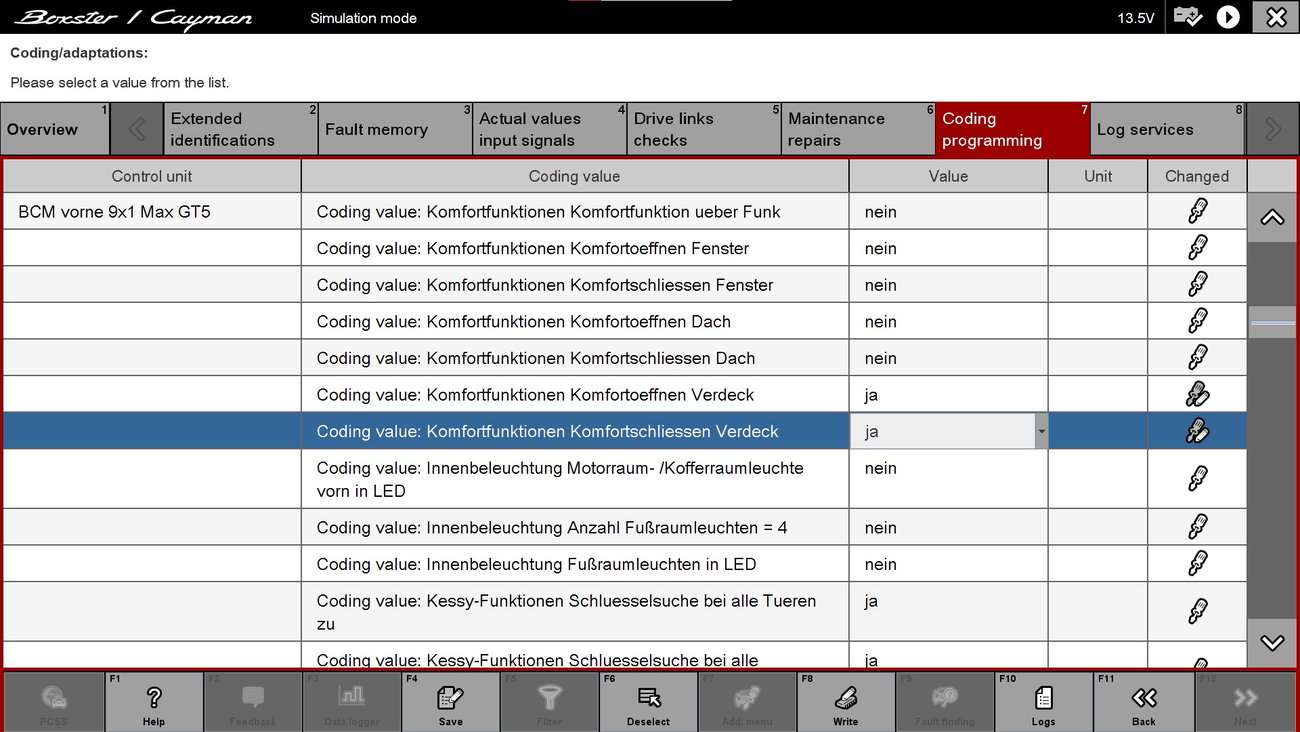This screenshot has height=732, width=1300.
Task: Click the Write icon to write coding
Action: point(845,698)
